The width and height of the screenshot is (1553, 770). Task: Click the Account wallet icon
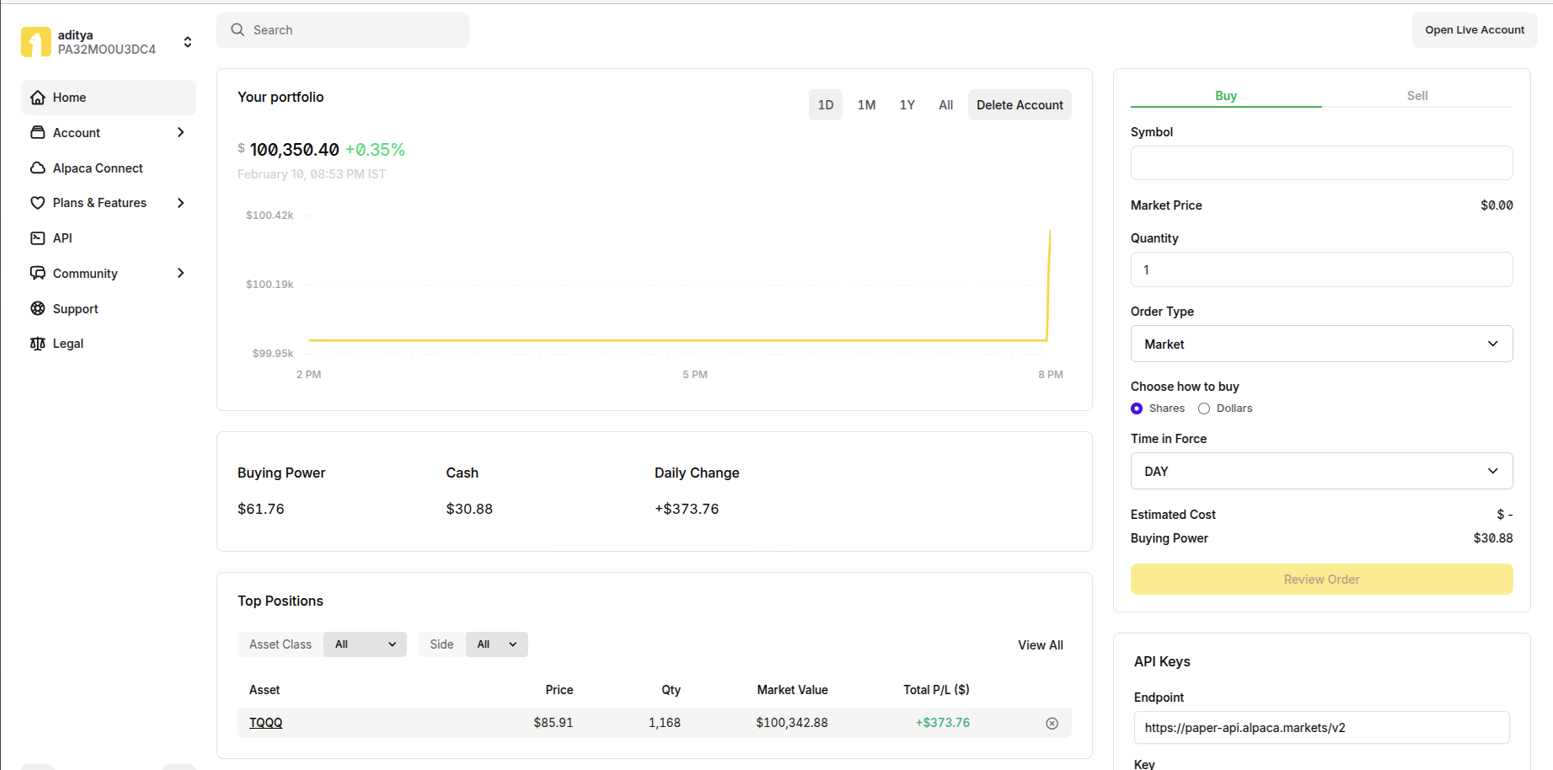point(38,132)
